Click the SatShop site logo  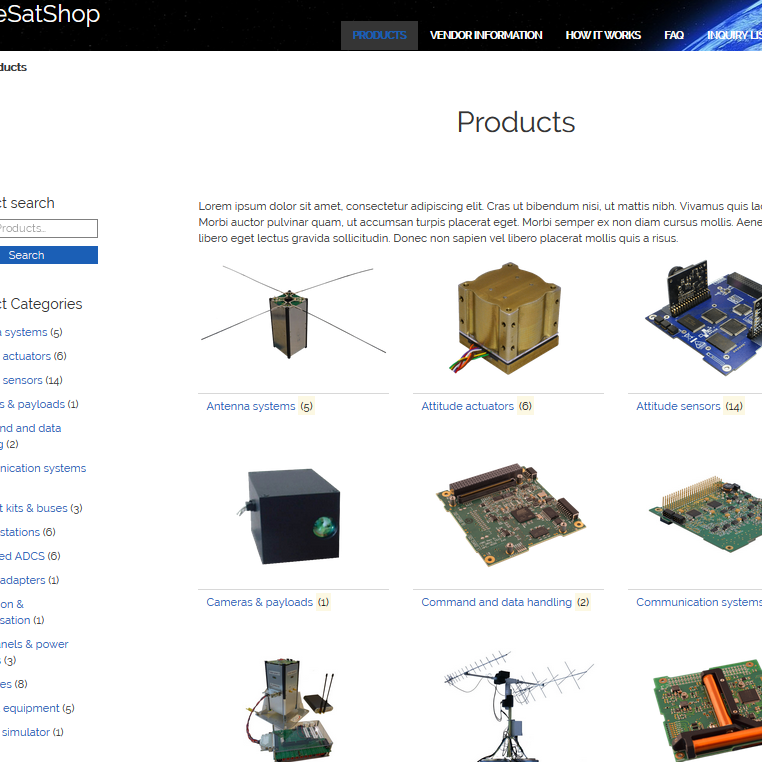(x=50, y=14)
